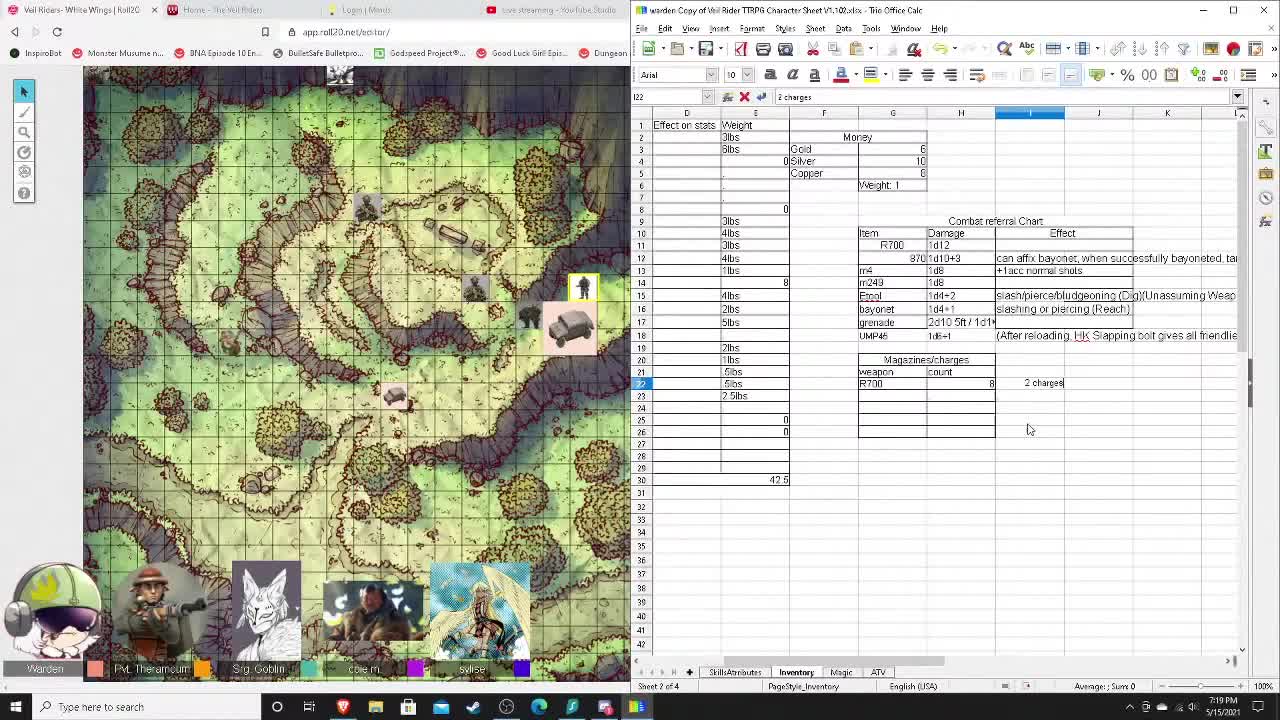Insert an image via toolbar icon
Image resolution: width=1280 pixels, height=720 pixels.
[x=1211, y=48]
